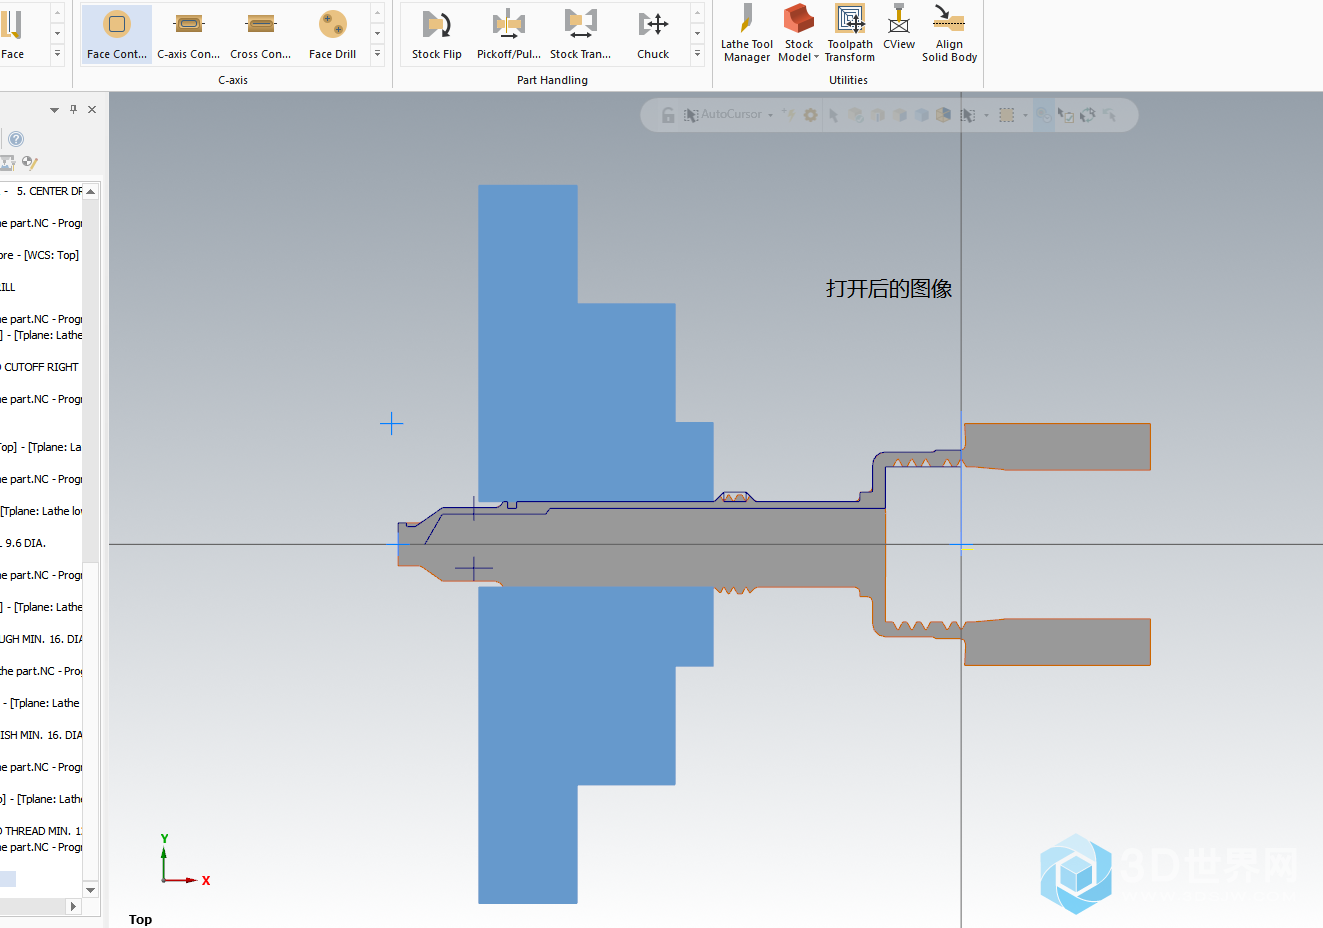
Task: Open the Stock Transfer operation
Action: pyautogui.click(x=580, y=34)
